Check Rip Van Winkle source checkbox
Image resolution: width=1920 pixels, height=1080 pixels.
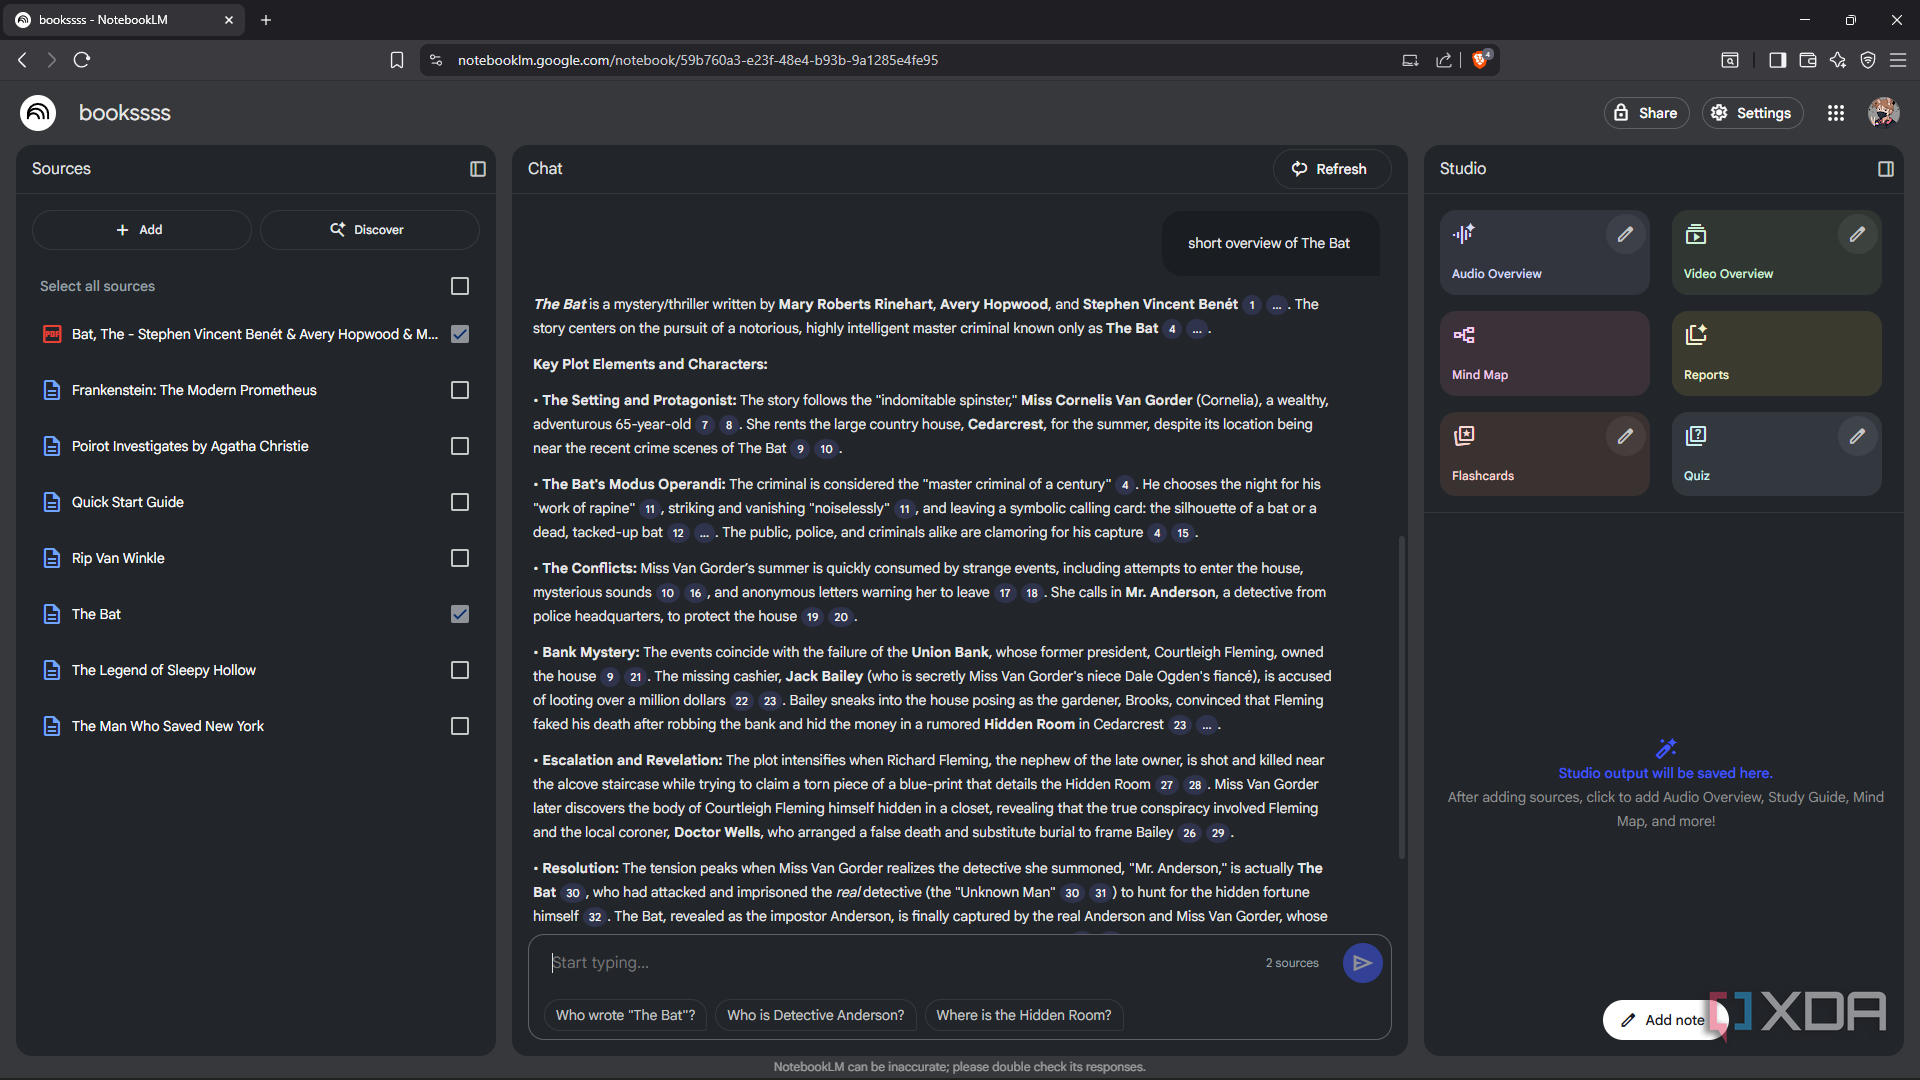pos(460,558)
